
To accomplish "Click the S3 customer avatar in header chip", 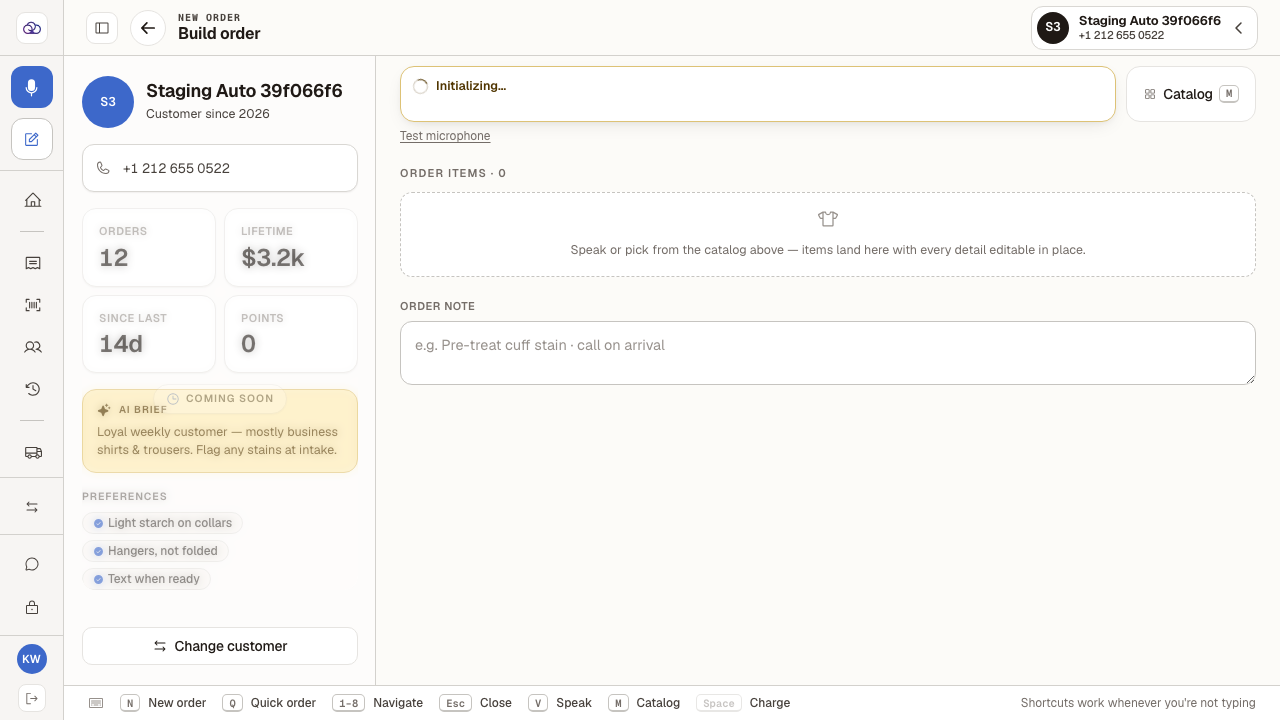I will (x=1053, y=28).
